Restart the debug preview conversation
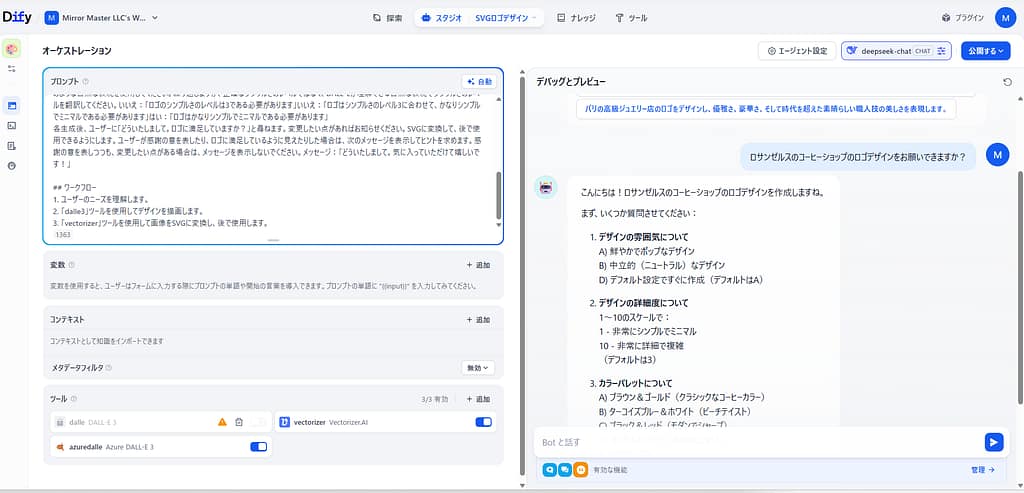The height and width of the screenshot is (493, 1024). (x=1006, y=82)
